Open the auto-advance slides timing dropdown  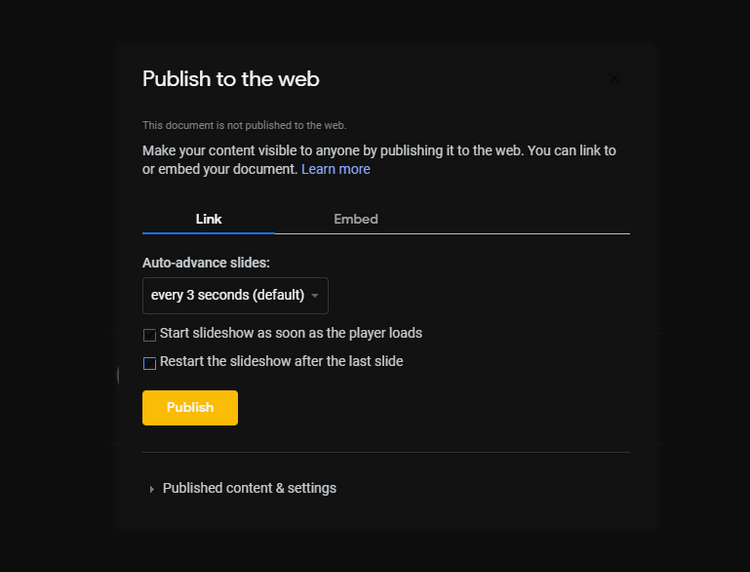coord(235,296)
